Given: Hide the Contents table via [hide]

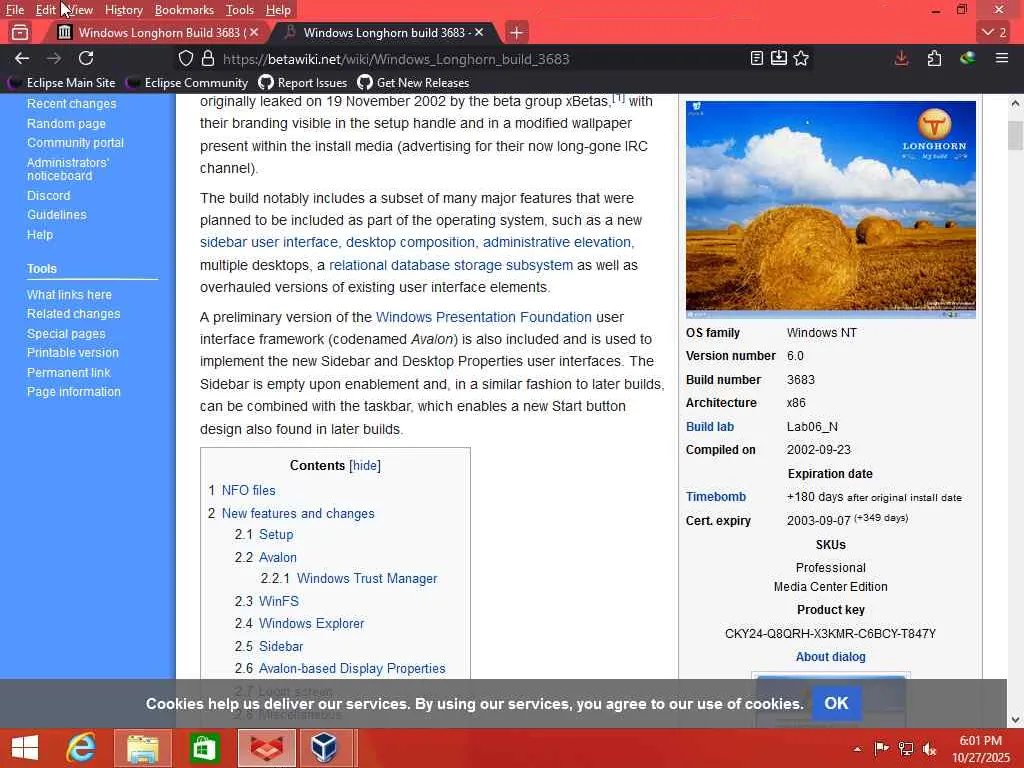Looking at the screenshot, I should pos(365,465).
